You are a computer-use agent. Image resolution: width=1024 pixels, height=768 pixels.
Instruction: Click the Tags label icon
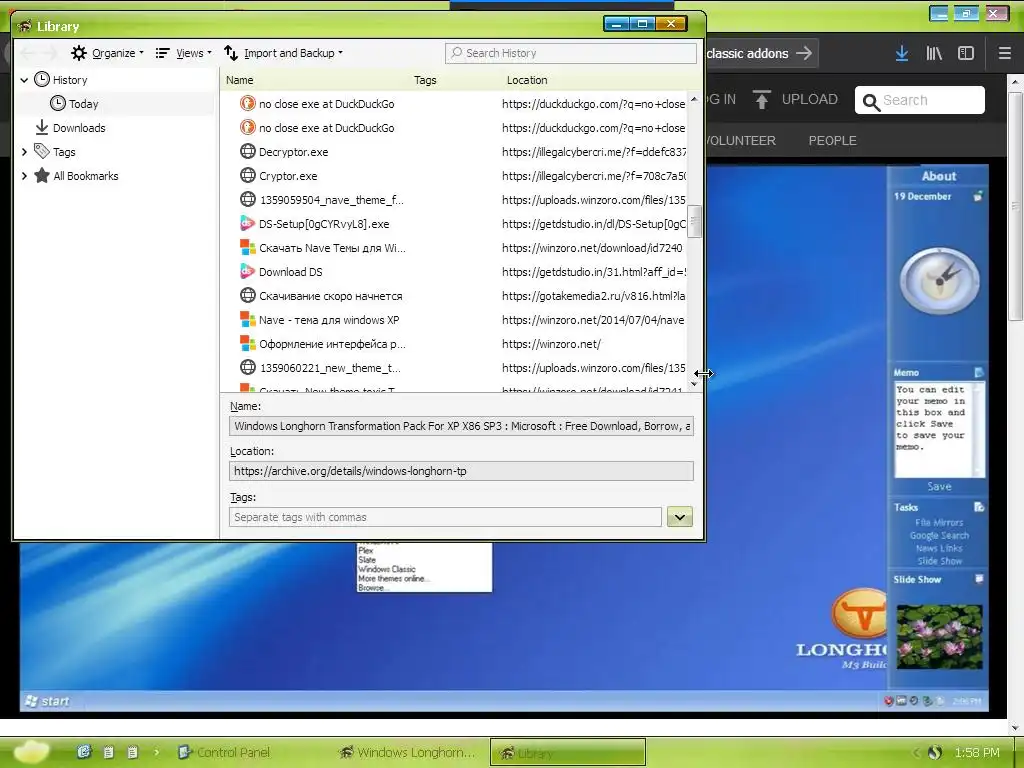click(42, 151)
